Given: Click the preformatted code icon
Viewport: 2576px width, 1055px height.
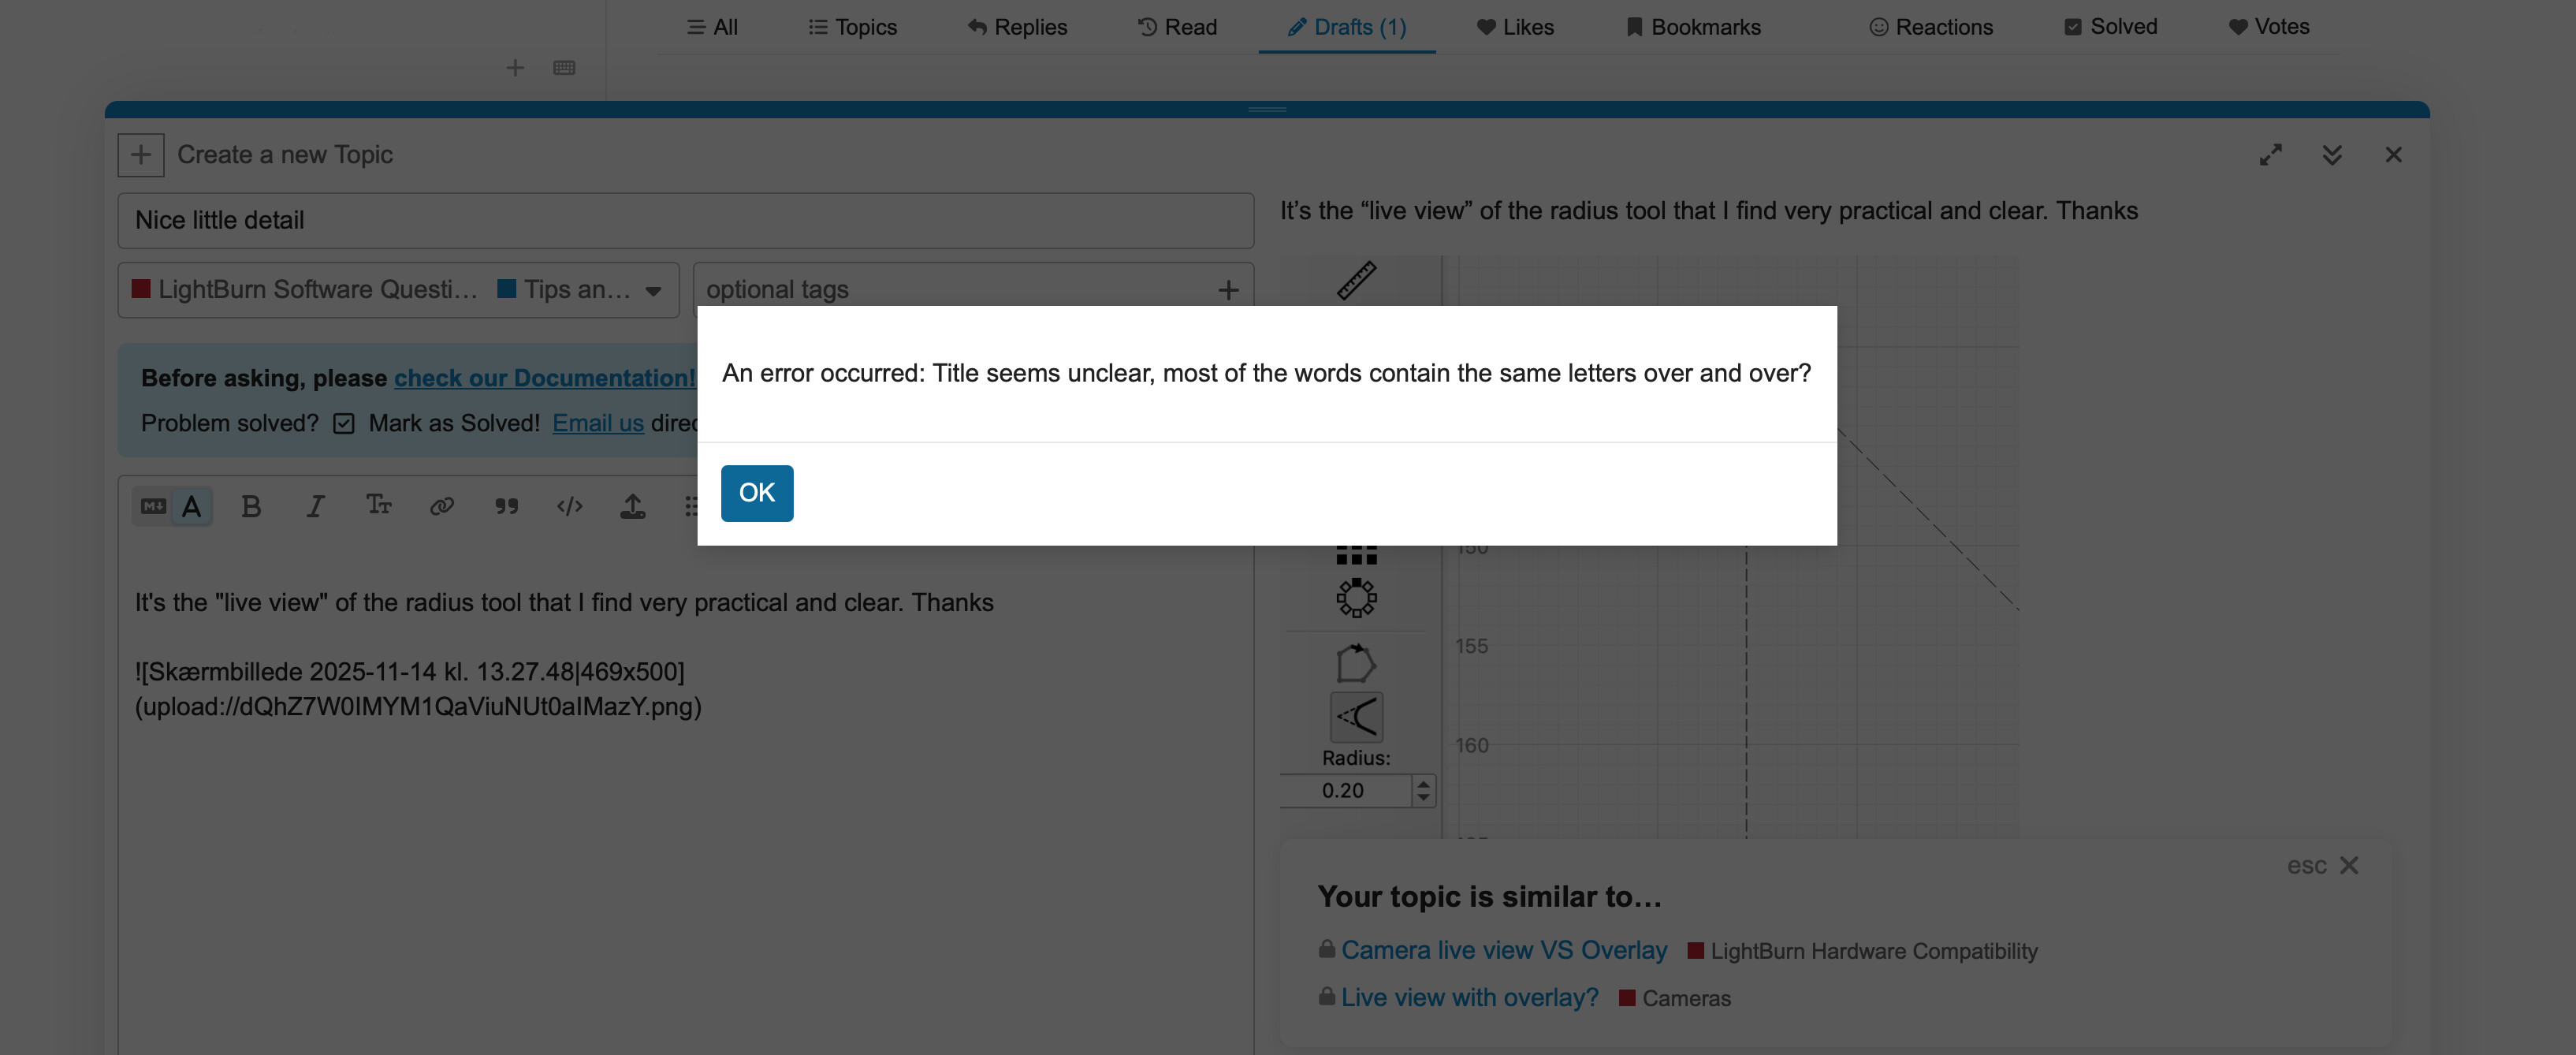Looking at the screenshot, I should point(569,506).
